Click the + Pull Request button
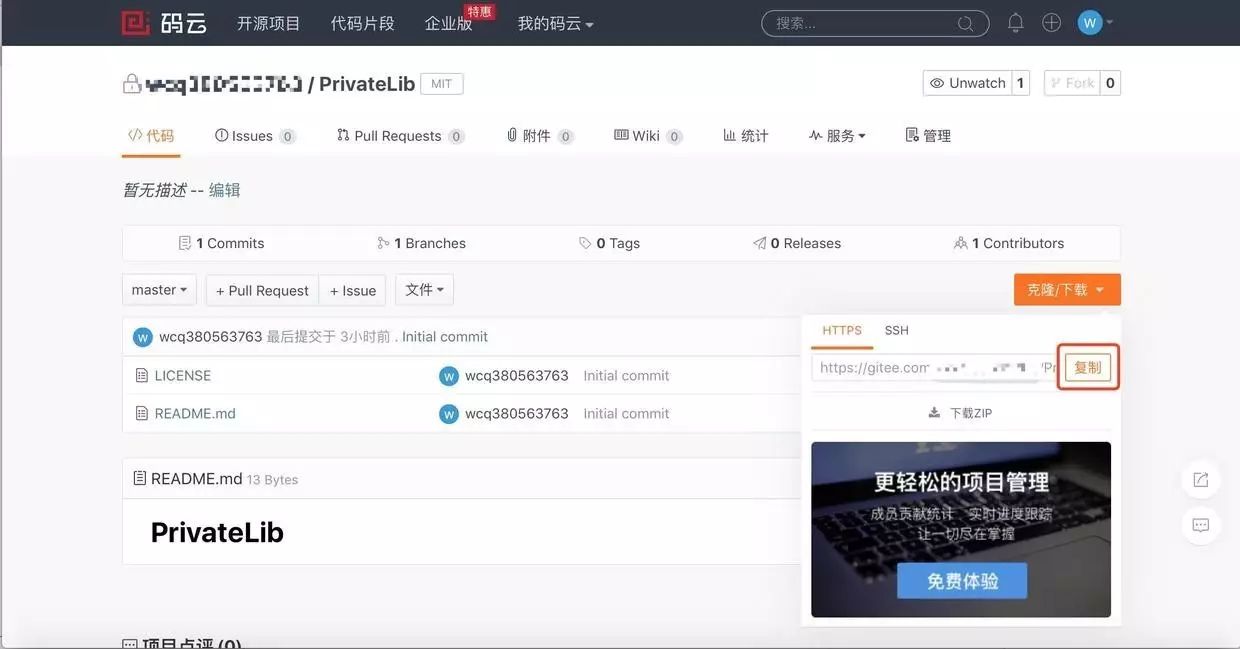 [x=262, y=290]
